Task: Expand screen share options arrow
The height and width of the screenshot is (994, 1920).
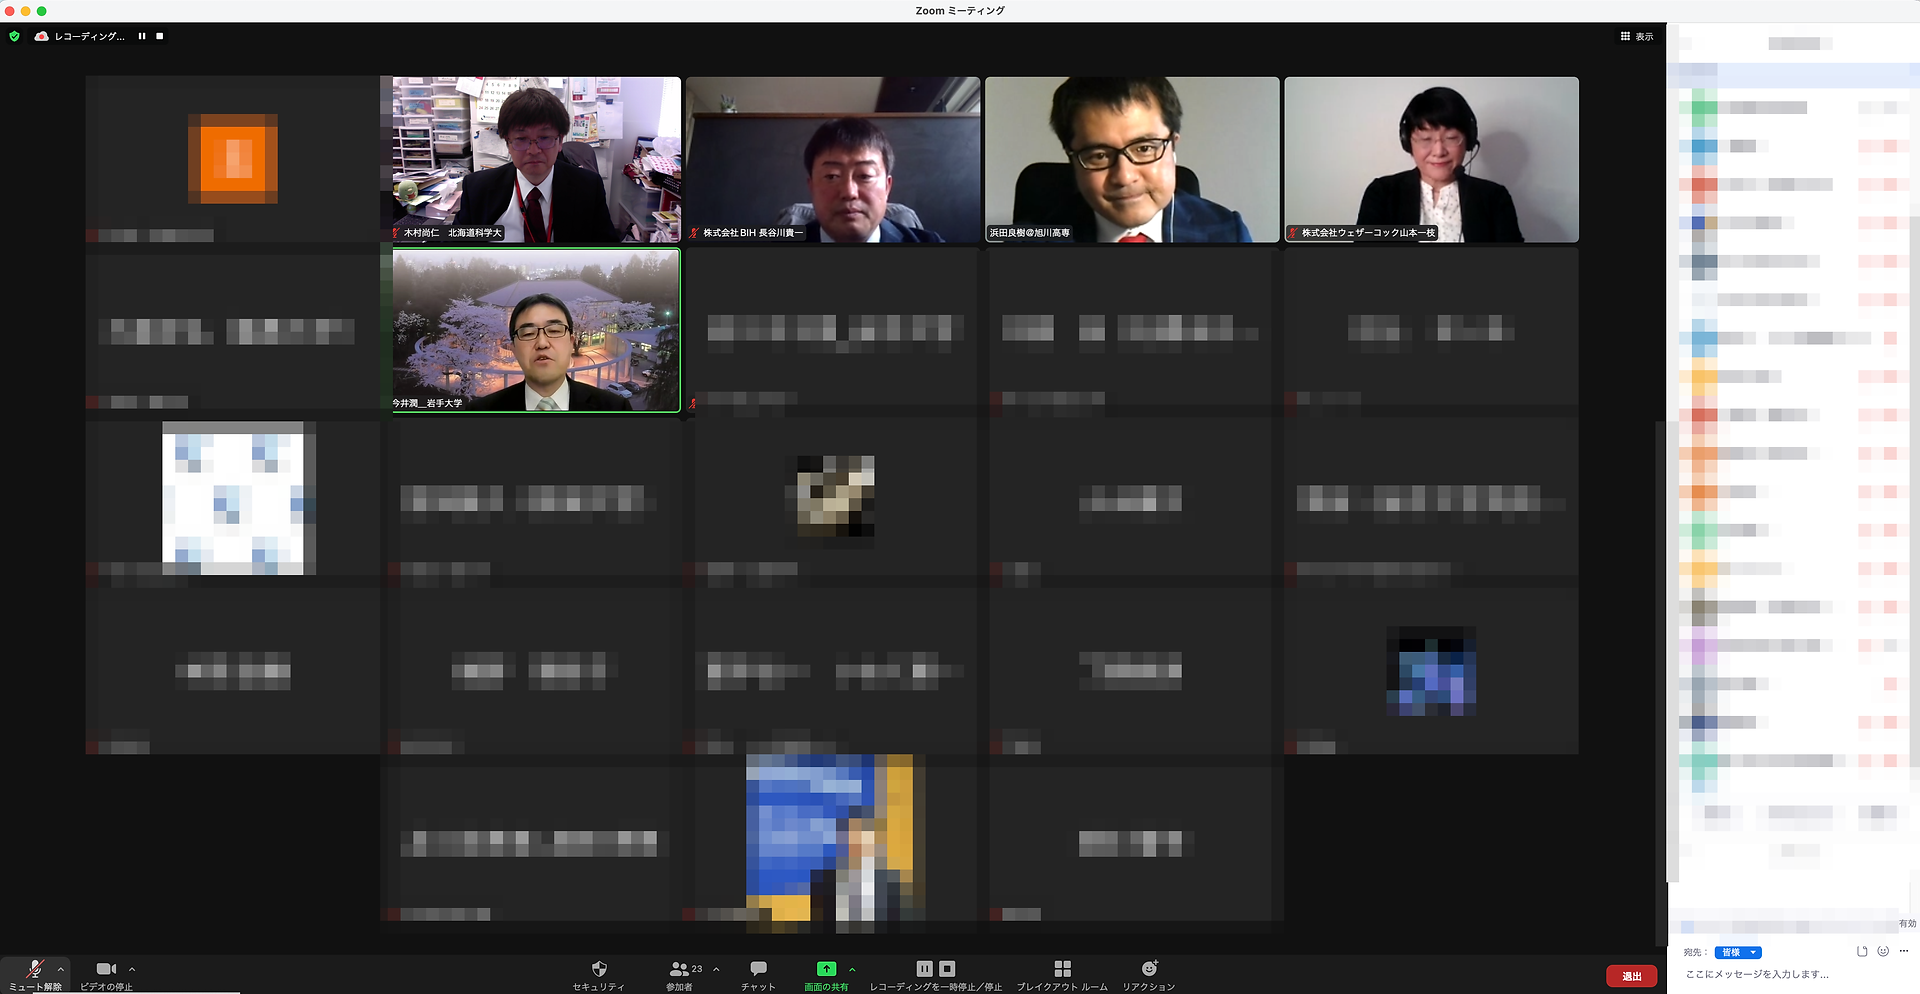Action: 852,969
